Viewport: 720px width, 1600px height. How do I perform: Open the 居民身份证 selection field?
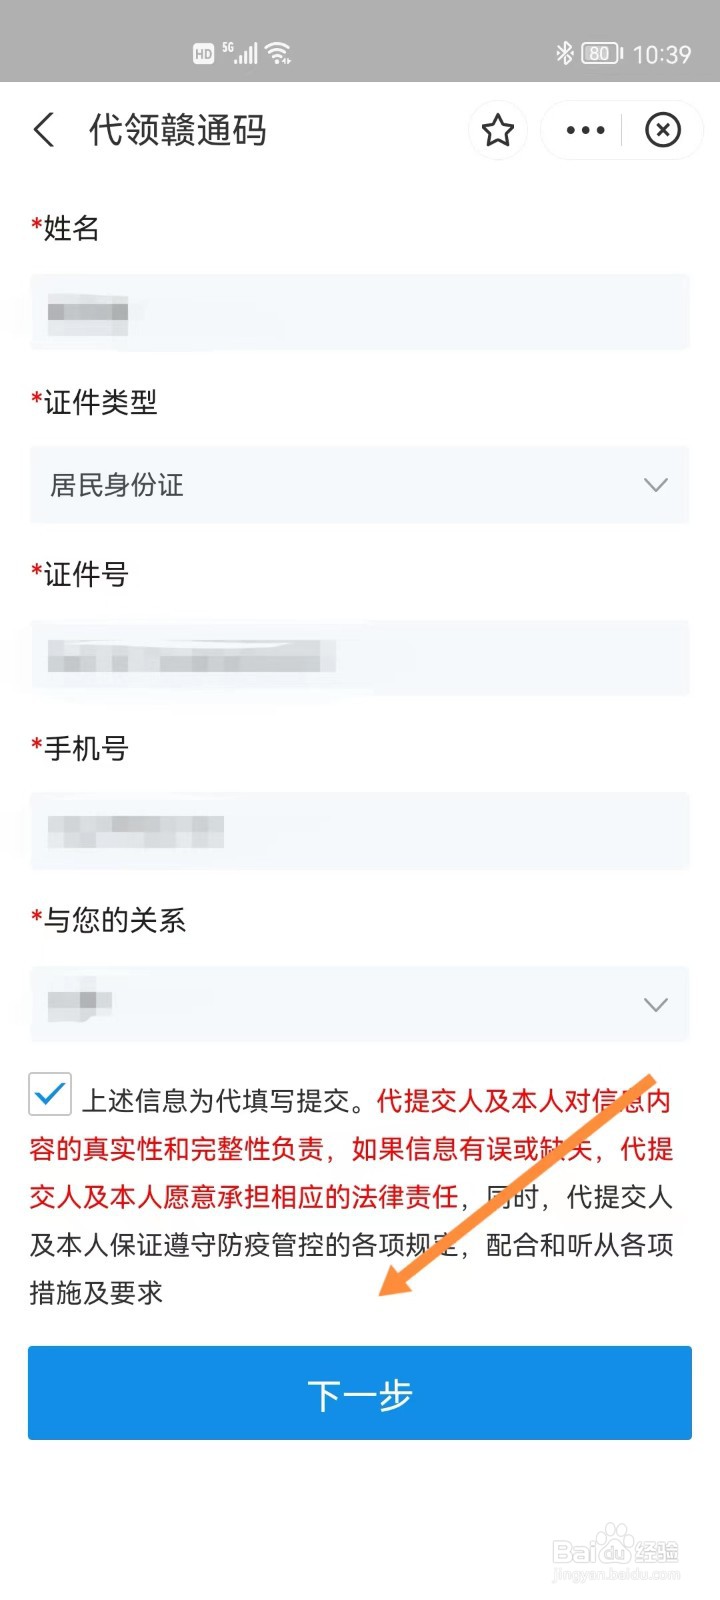click(x=360, y=485)
